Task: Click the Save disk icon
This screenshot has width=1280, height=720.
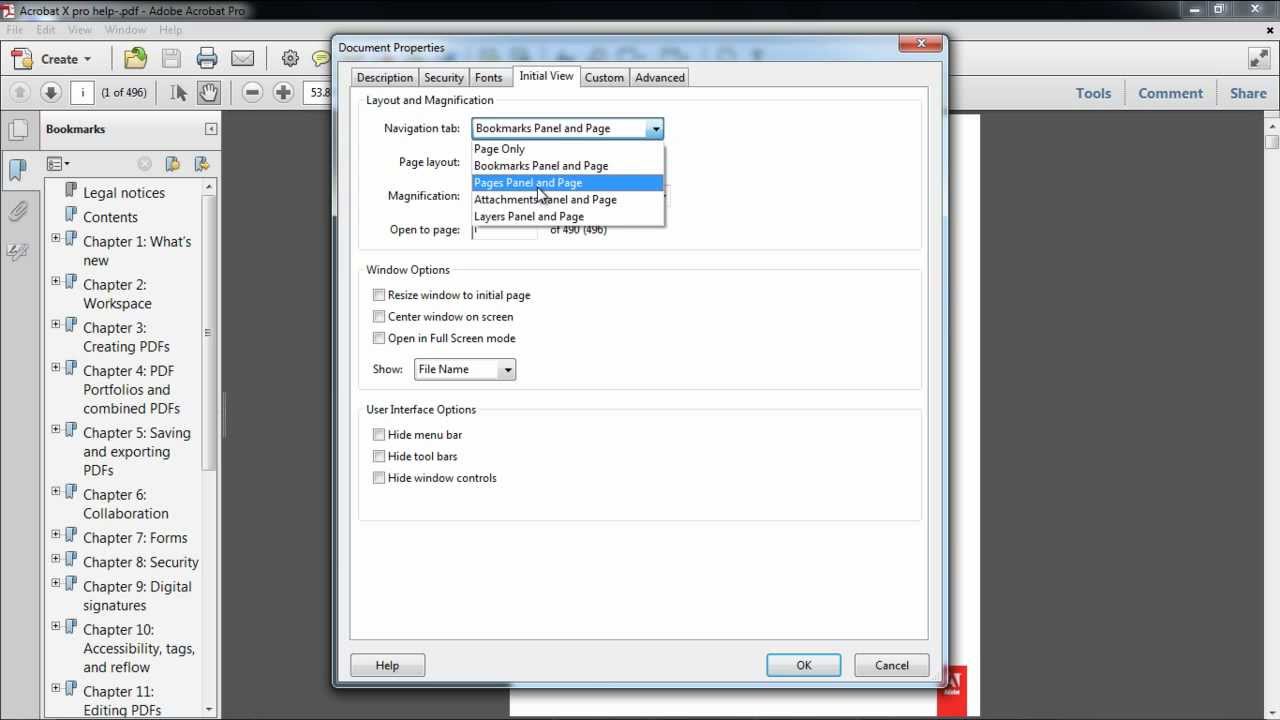Action: pyautogui.click(x=171, y=59)
